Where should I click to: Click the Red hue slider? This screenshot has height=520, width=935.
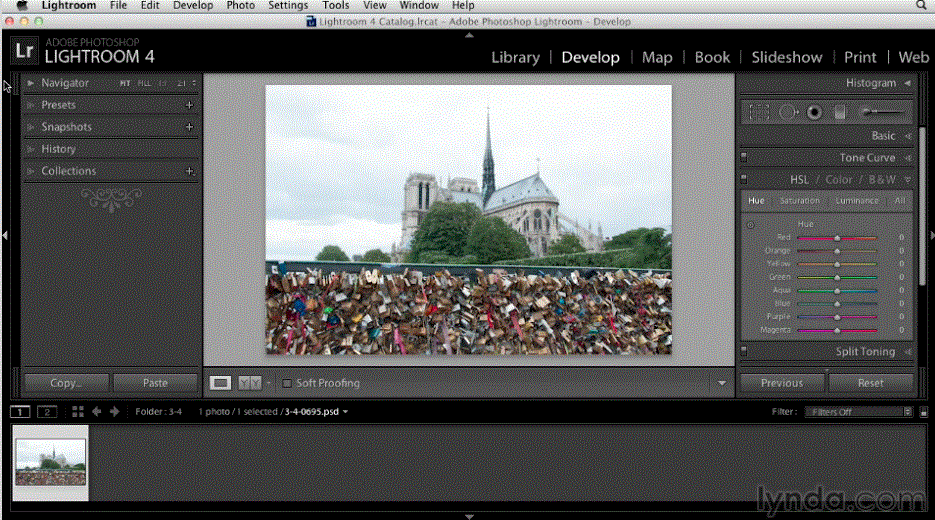837,238
